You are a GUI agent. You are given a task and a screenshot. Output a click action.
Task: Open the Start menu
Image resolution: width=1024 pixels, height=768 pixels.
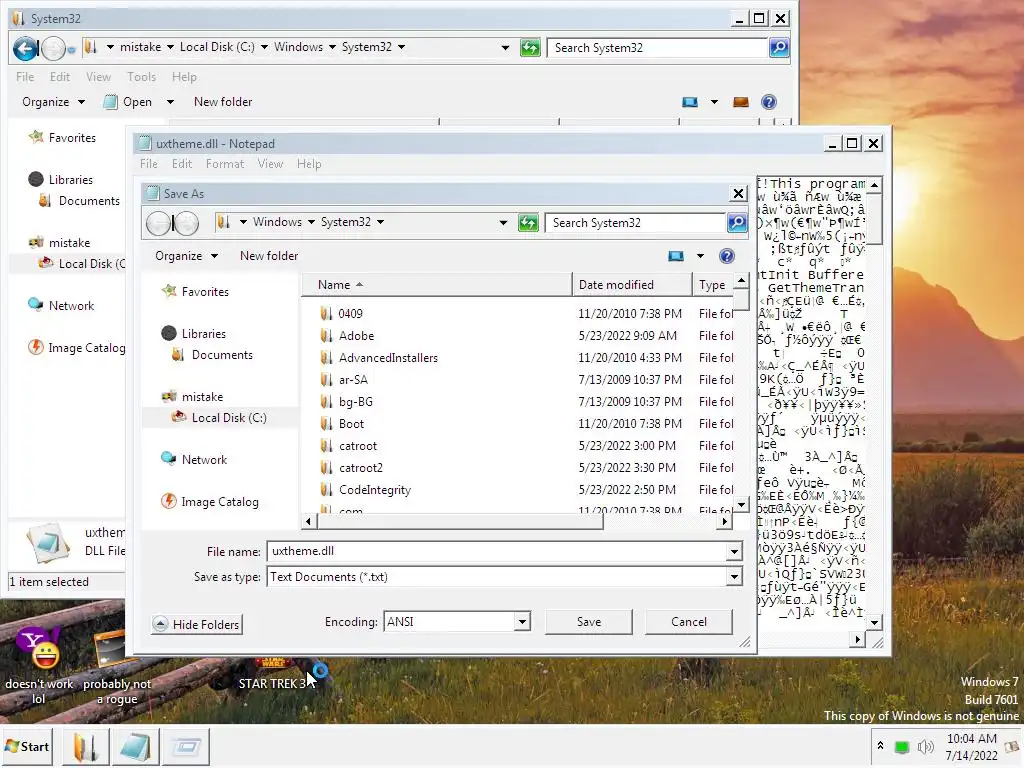(x=27, y=746)
